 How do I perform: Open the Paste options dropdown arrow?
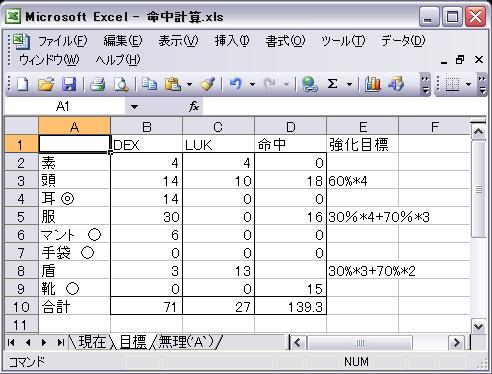coord(189,84)
